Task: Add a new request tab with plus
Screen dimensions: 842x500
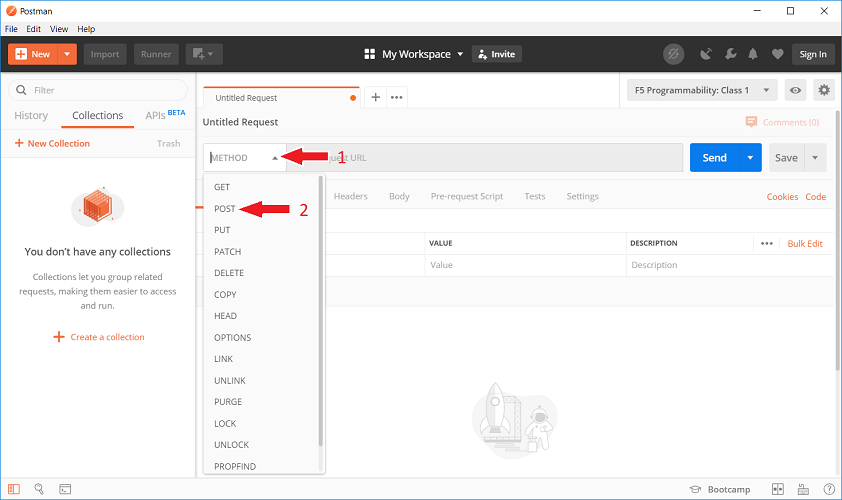Action: point(376,97)
